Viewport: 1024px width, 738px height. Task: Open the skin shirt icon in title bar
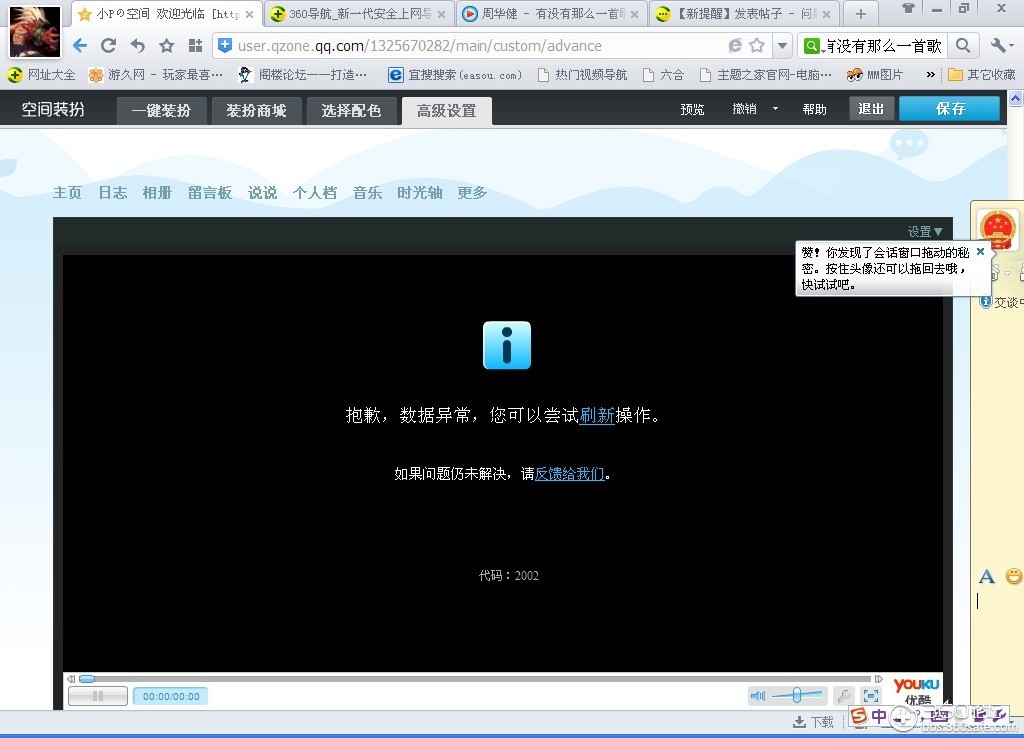pos(908,8)
